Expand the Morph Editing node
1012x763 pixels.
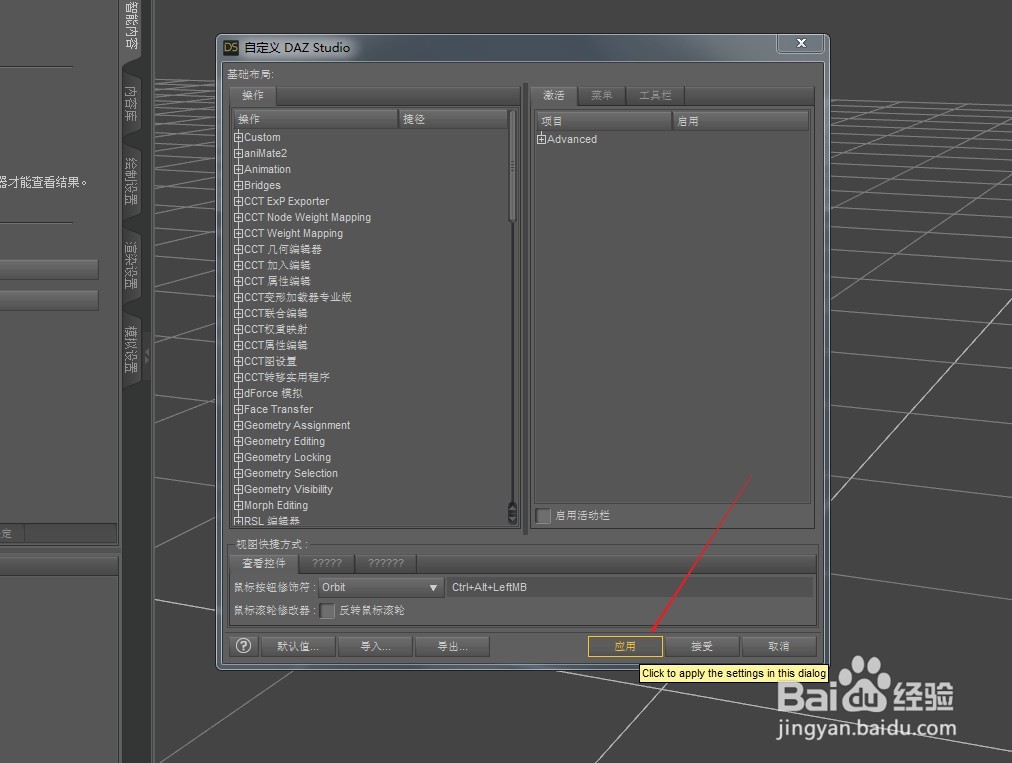pyautogui.click(x=238, y=505)
